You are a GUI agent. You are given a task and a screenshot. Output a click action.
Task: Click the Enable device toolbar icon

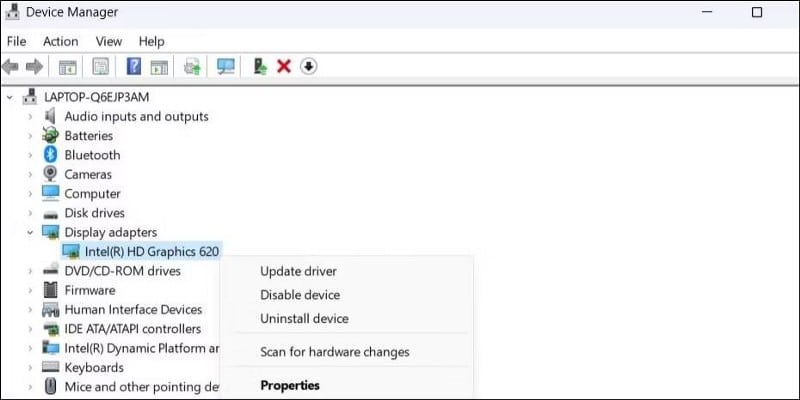click(260, 66)
